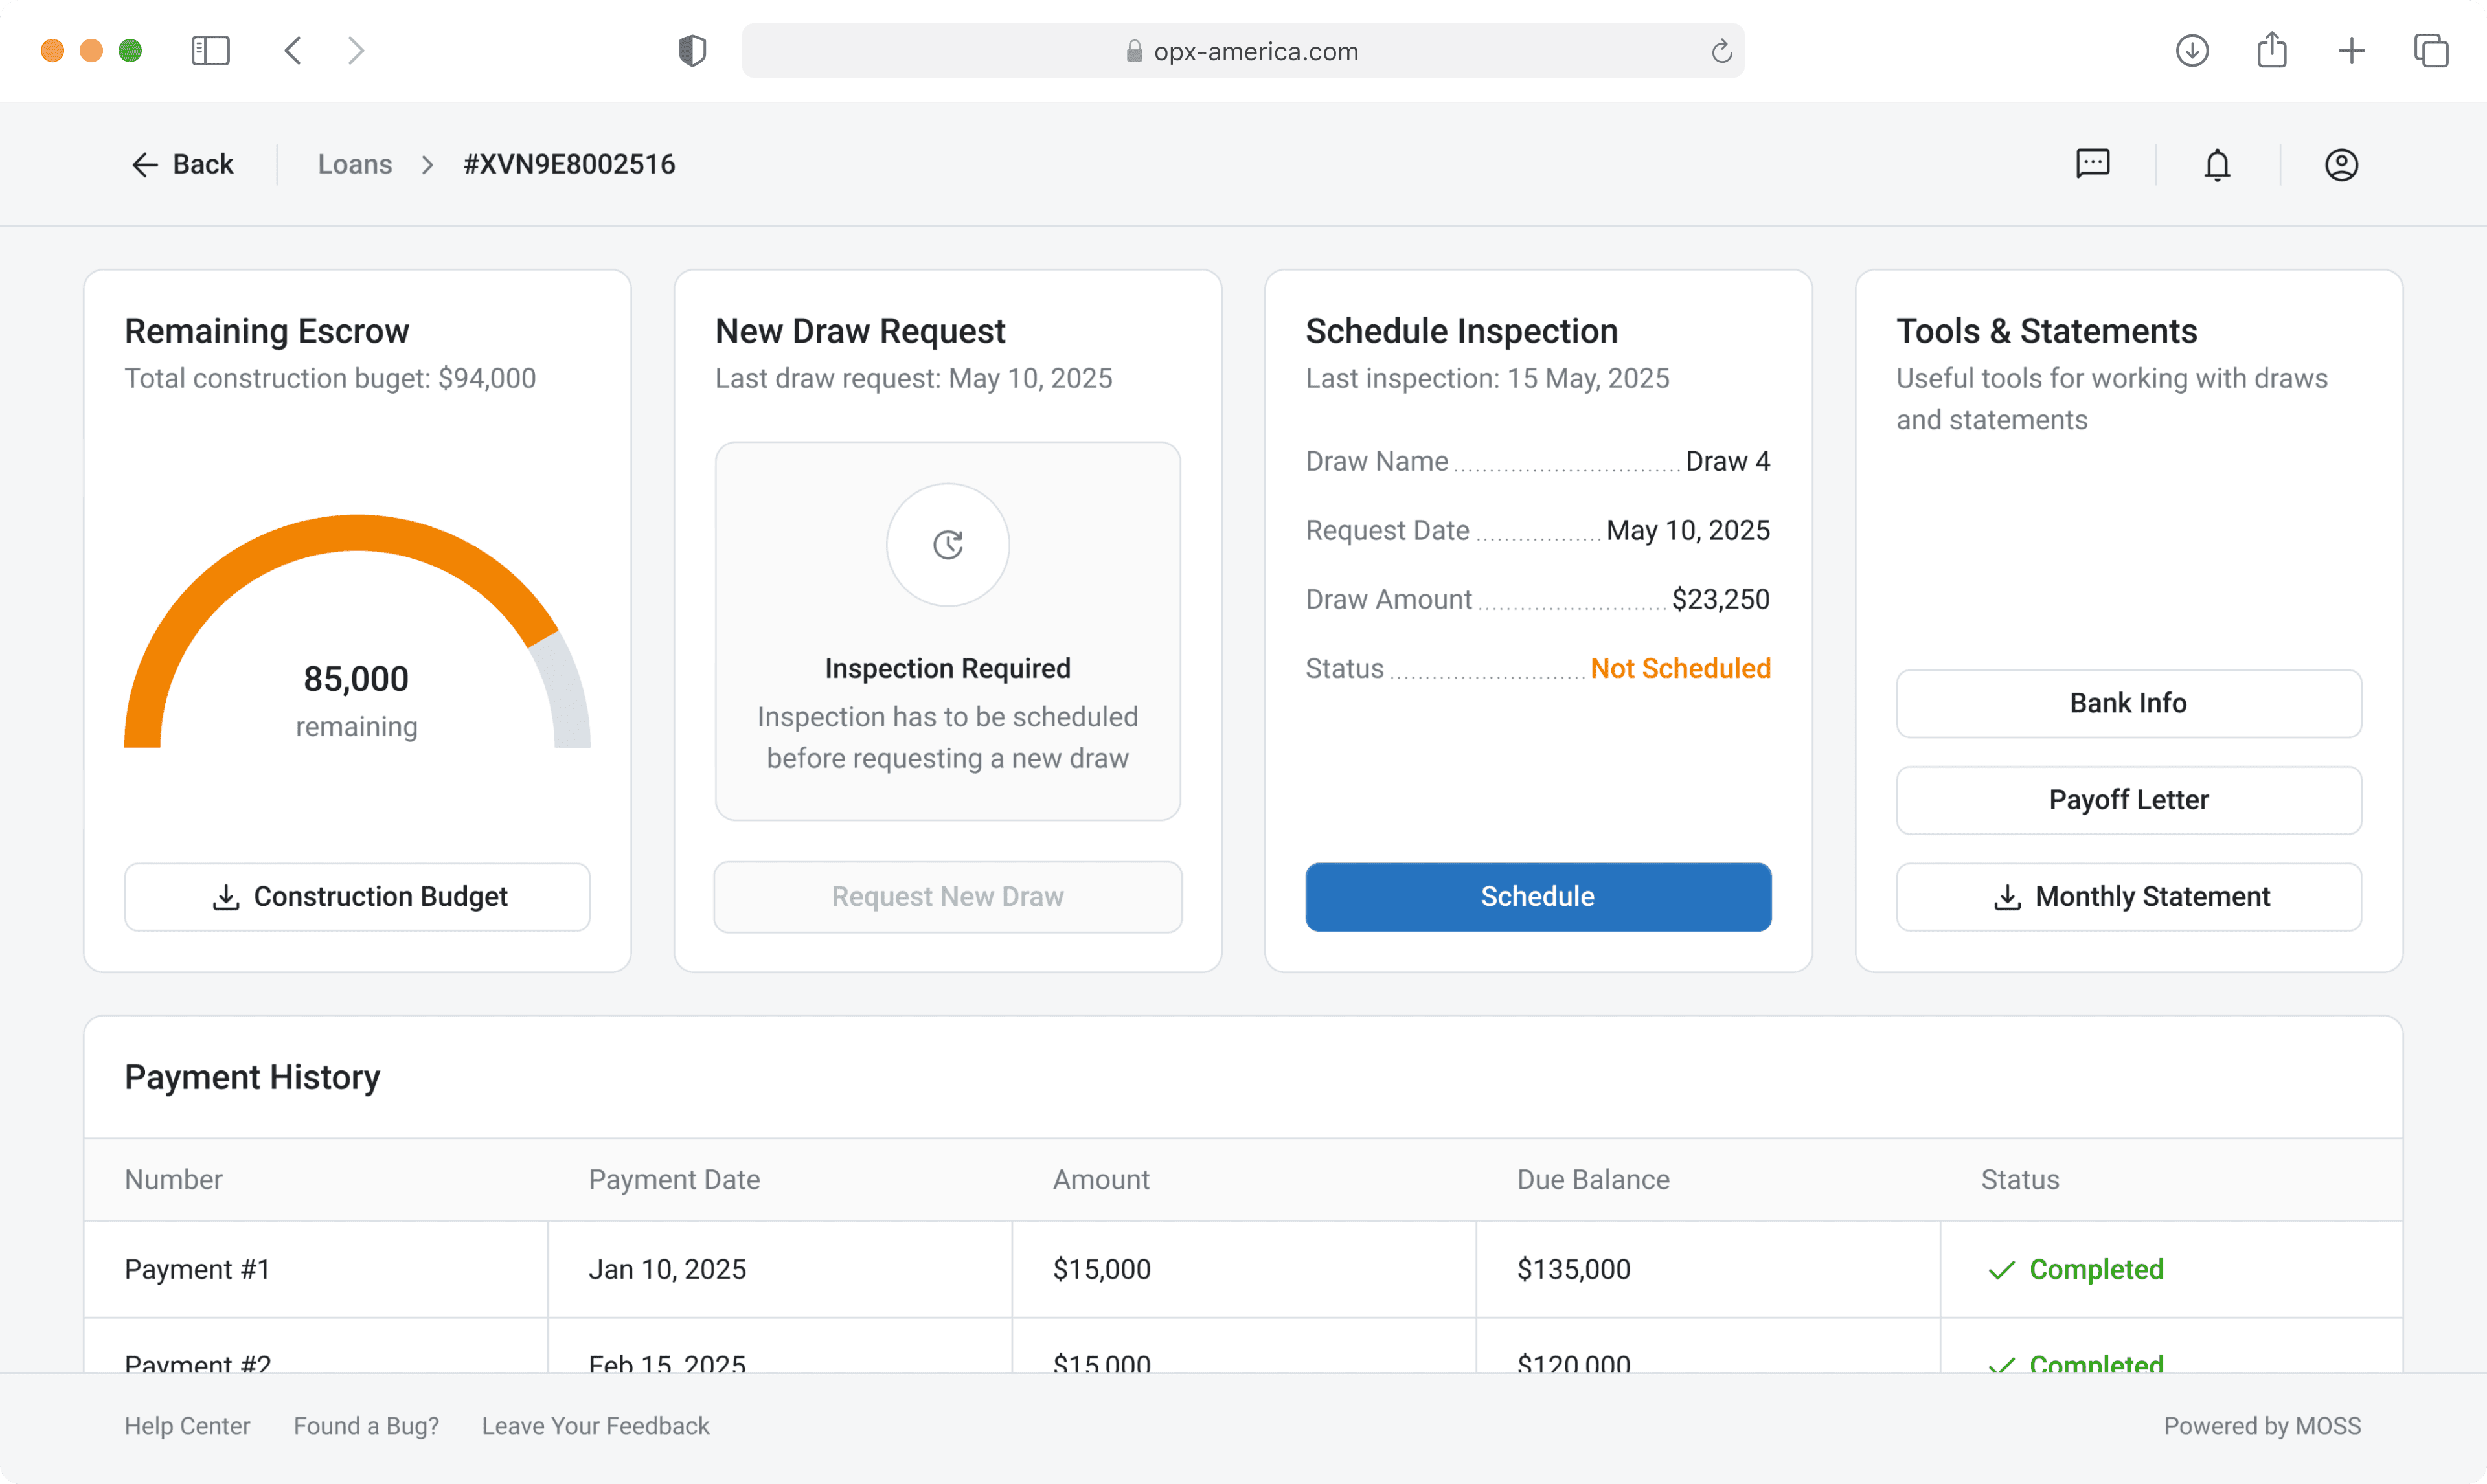Click the browser share icon
This screenshot has width=2487, height=1484.
[x=2271, y=51]
